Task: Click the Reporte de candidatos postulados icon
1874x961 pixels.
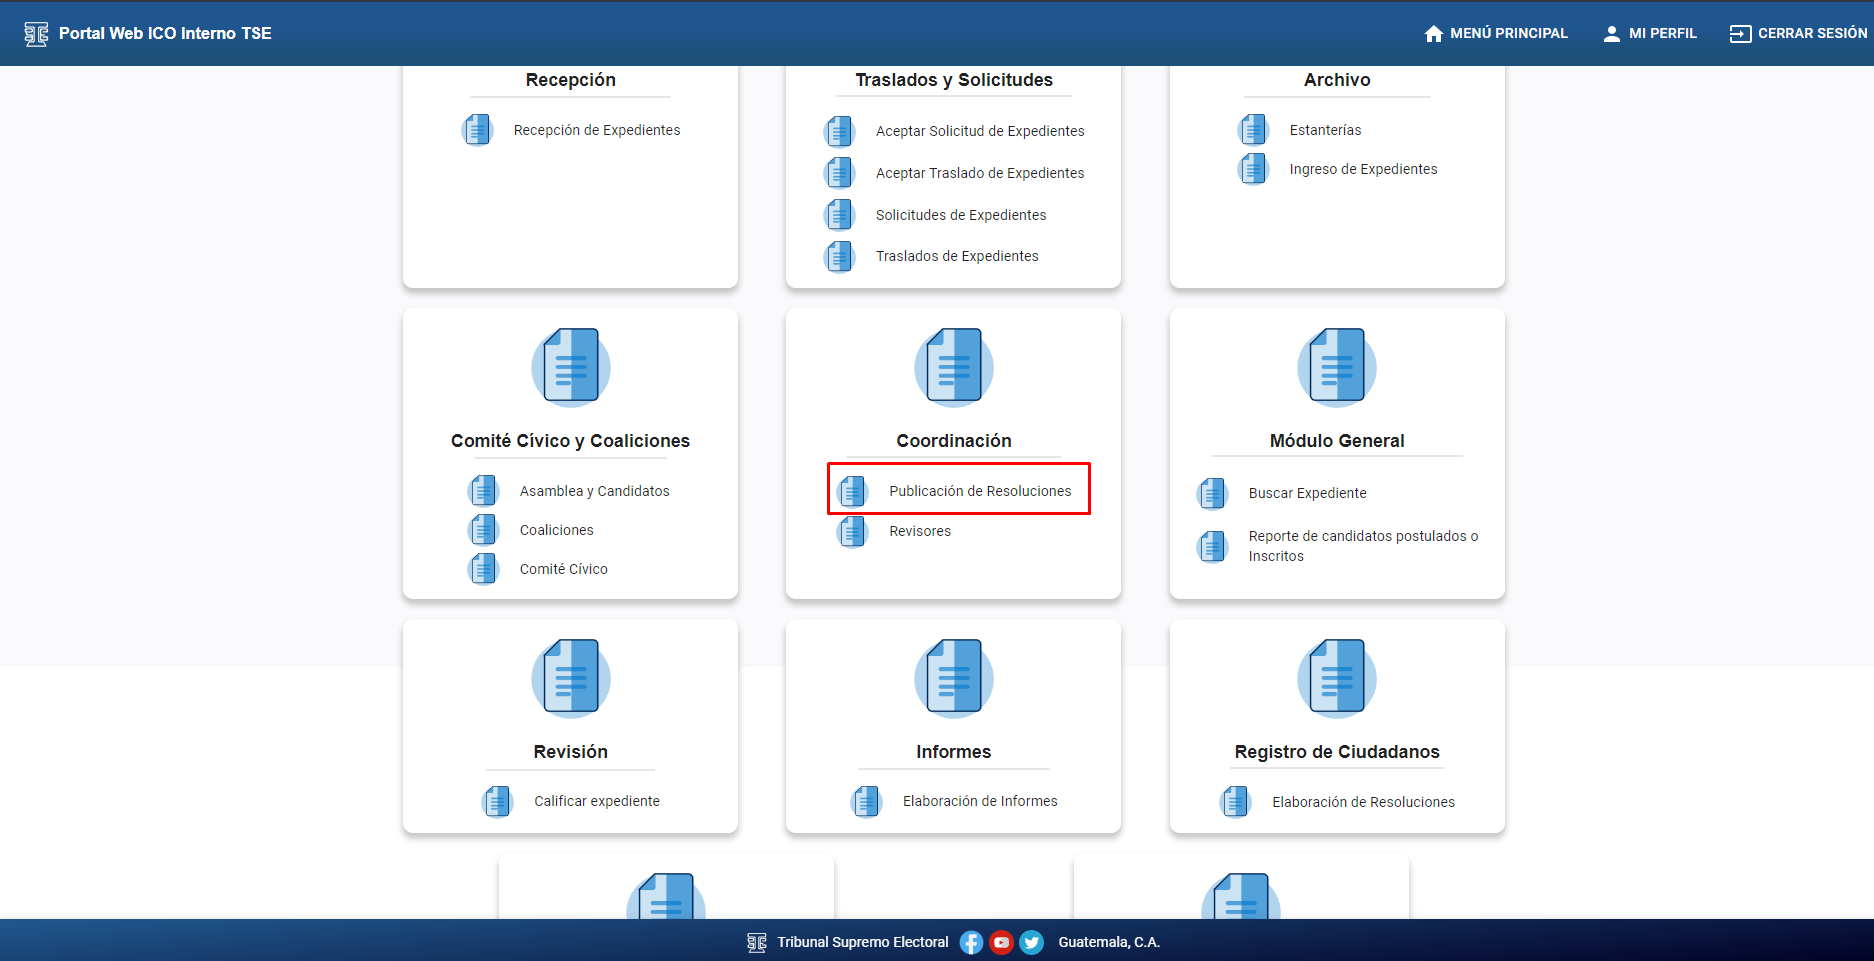Action: (1212, 546)
